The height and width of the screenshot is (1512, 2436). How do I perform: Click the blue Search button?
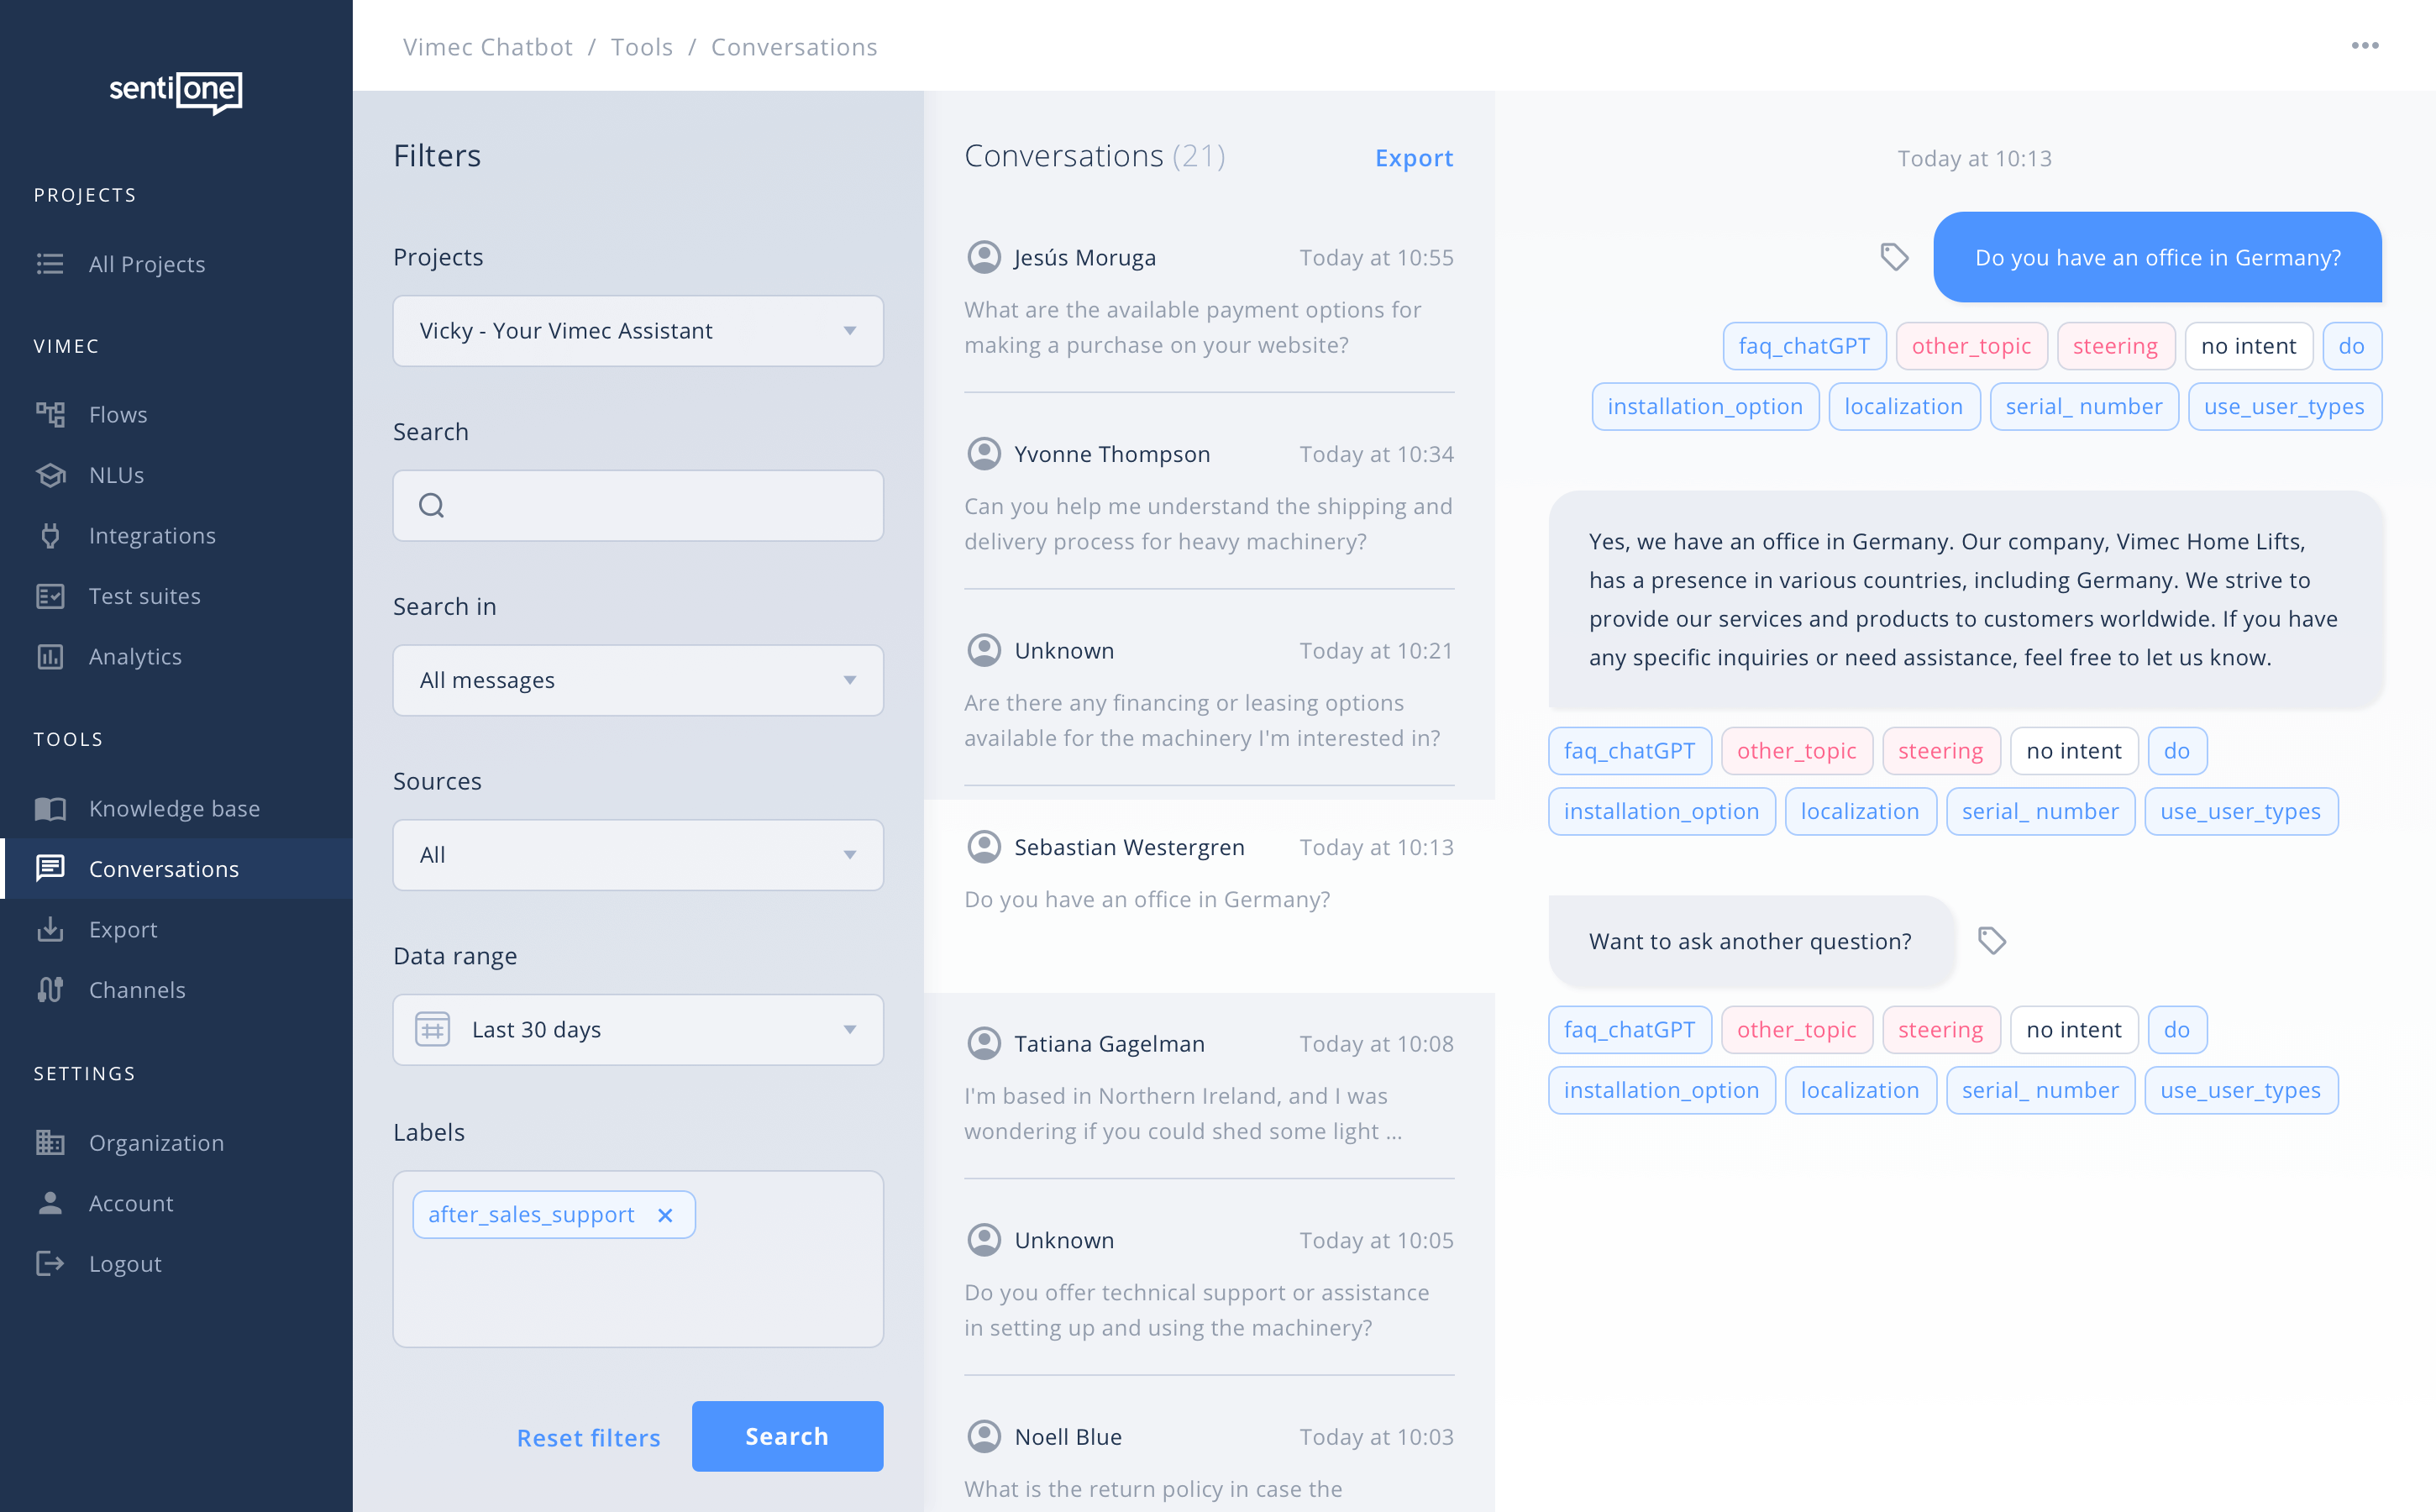tap(787, 1436)
